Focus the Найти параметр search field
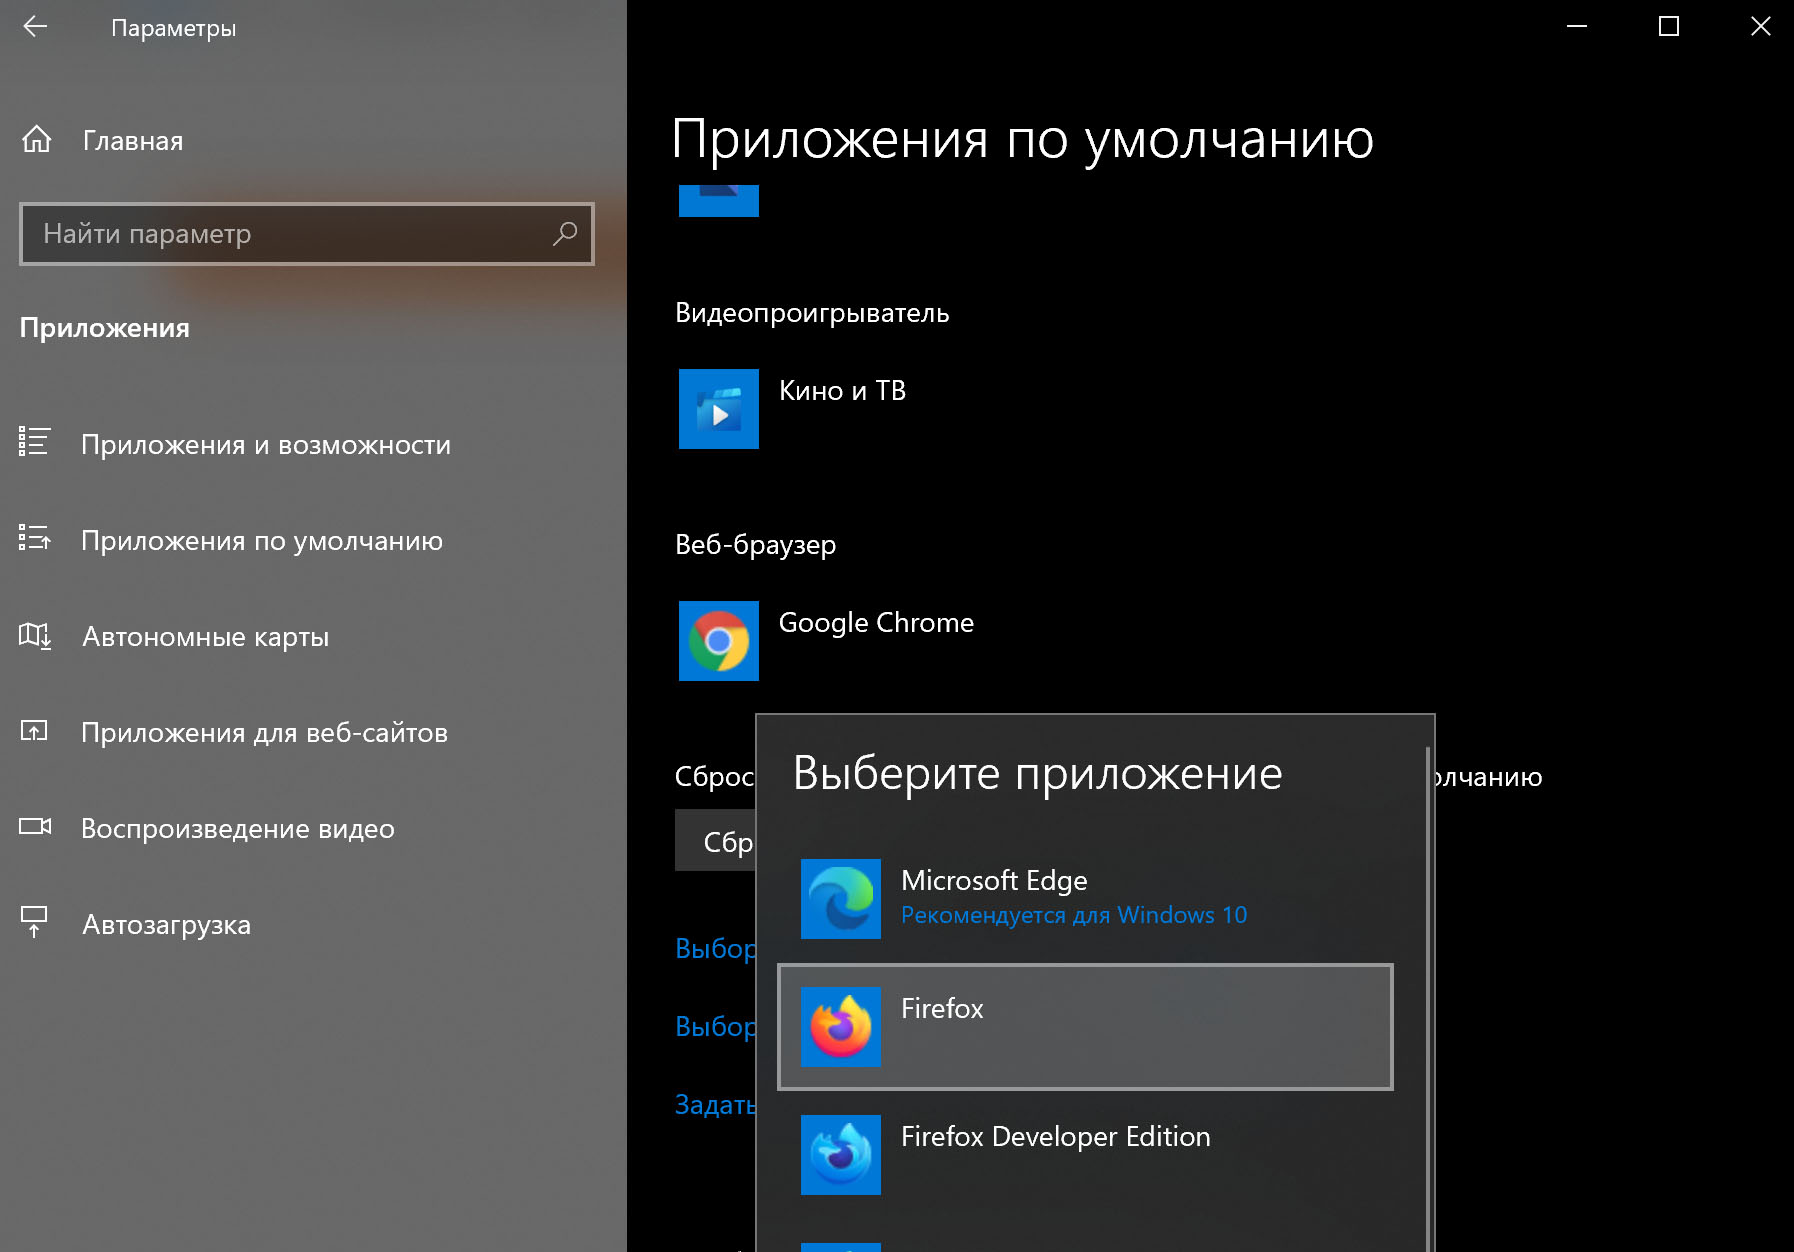The image size is (1794, 1252). [307, 234]
